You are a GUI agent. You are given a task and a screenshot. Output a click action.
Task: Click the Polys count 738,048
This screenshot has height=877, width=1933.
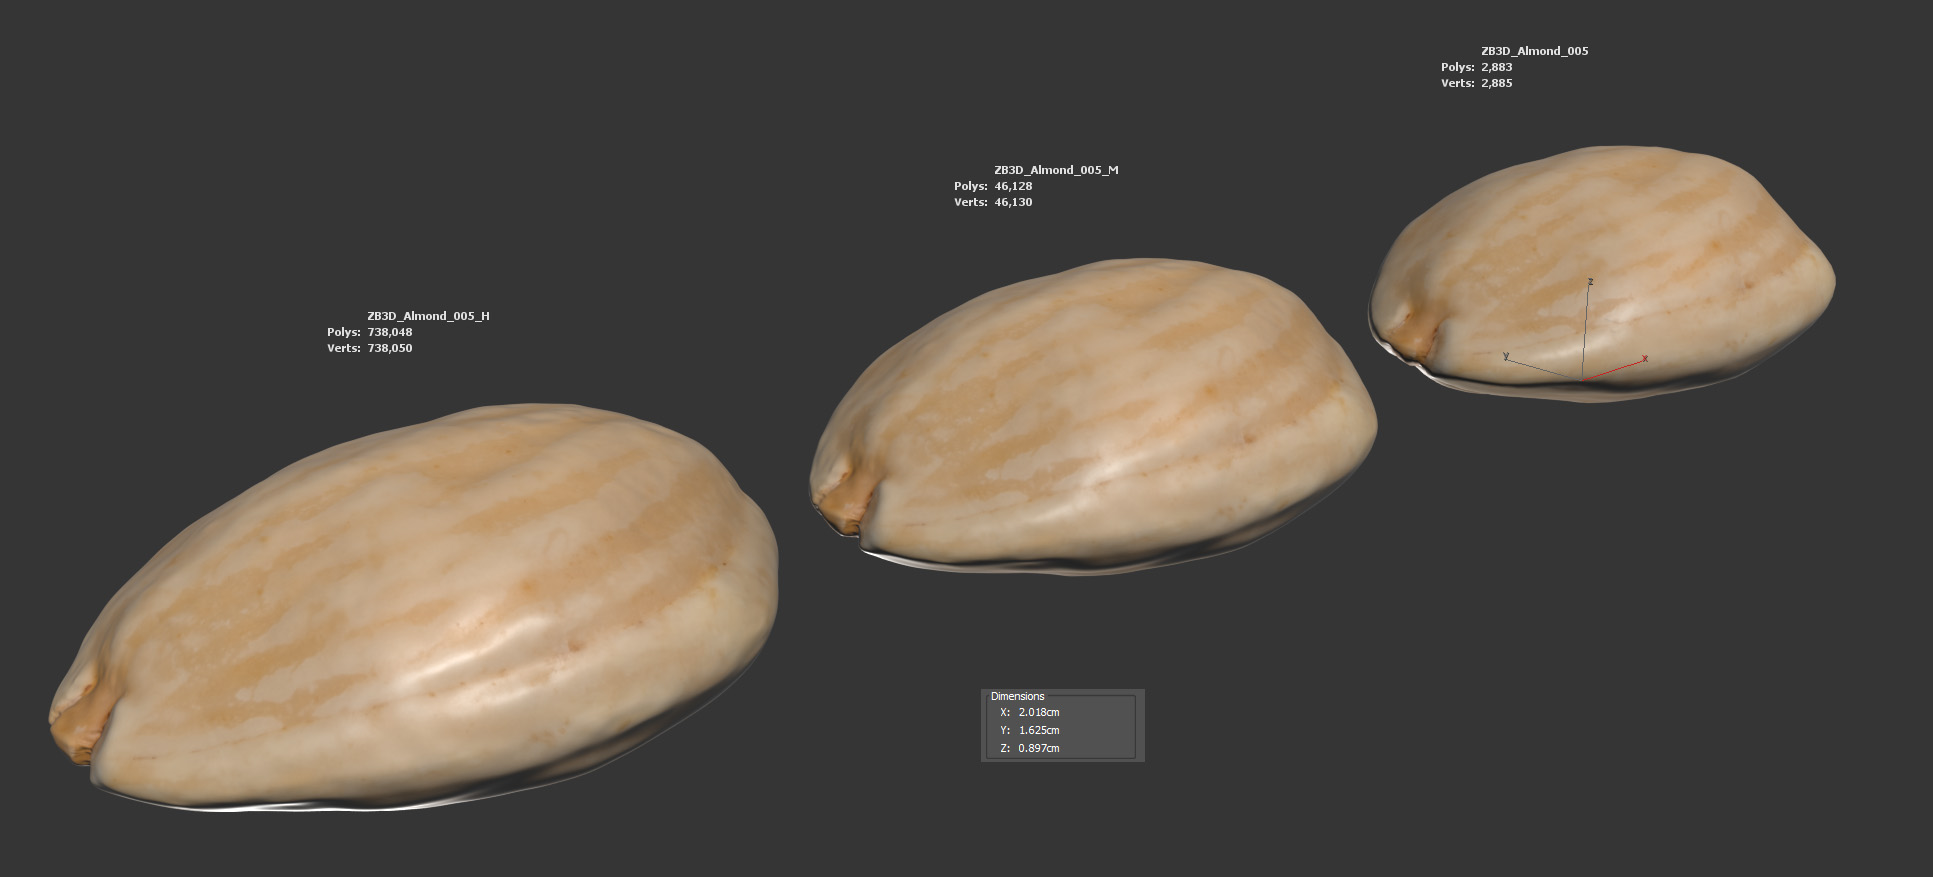coord(390,332)
